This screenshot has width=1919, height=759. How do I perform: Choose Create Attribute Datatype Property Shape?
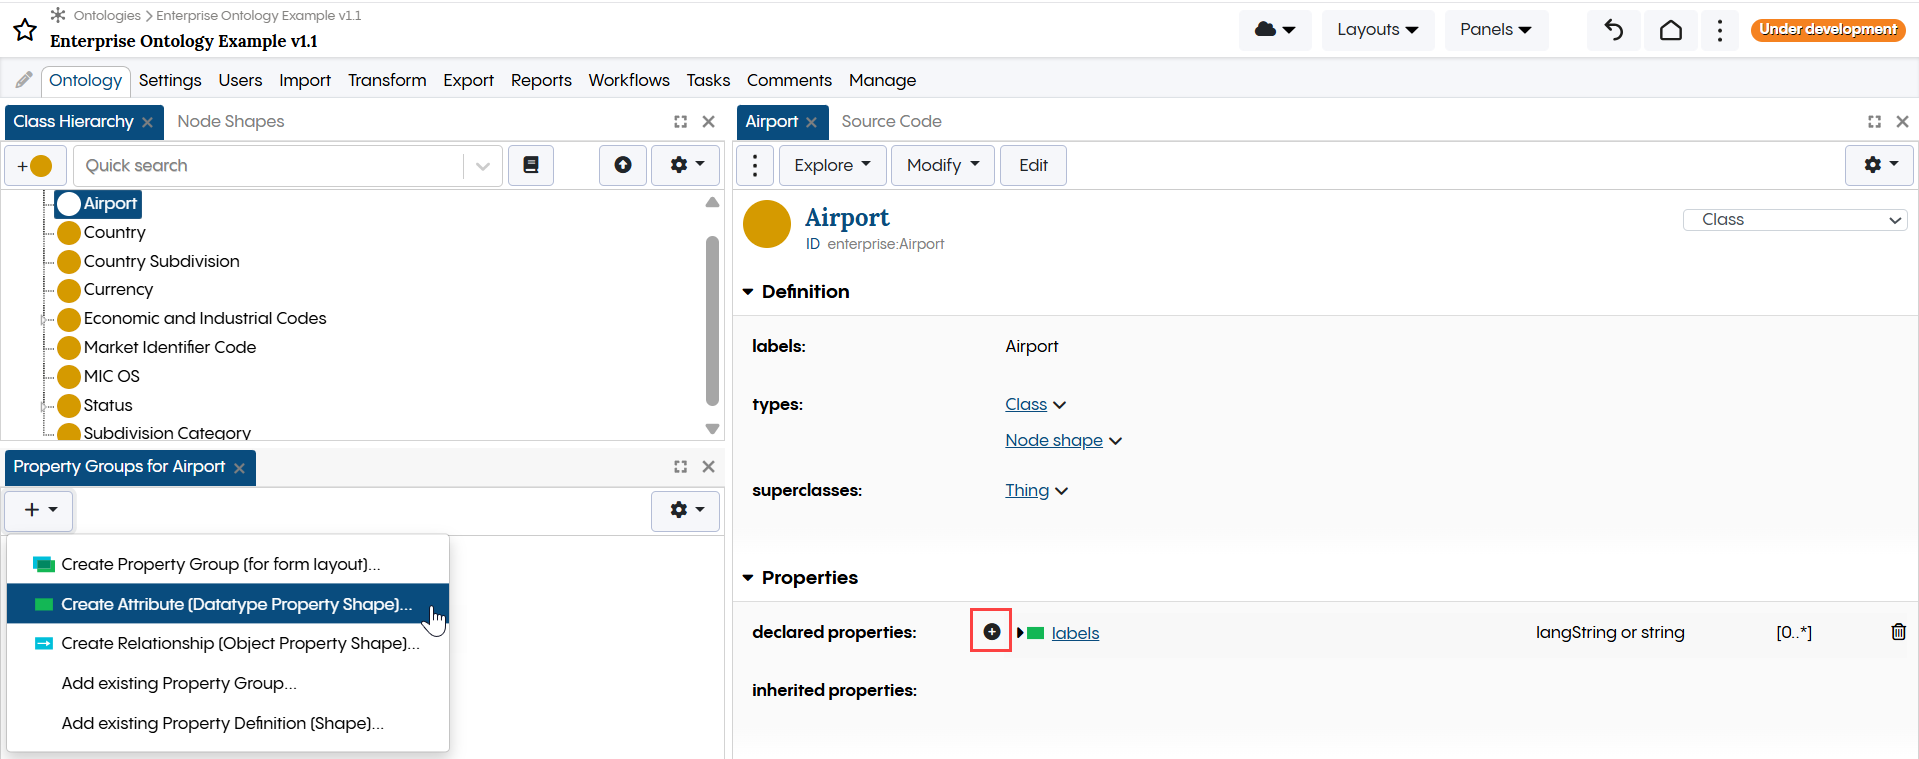click(x=228, y=604)
